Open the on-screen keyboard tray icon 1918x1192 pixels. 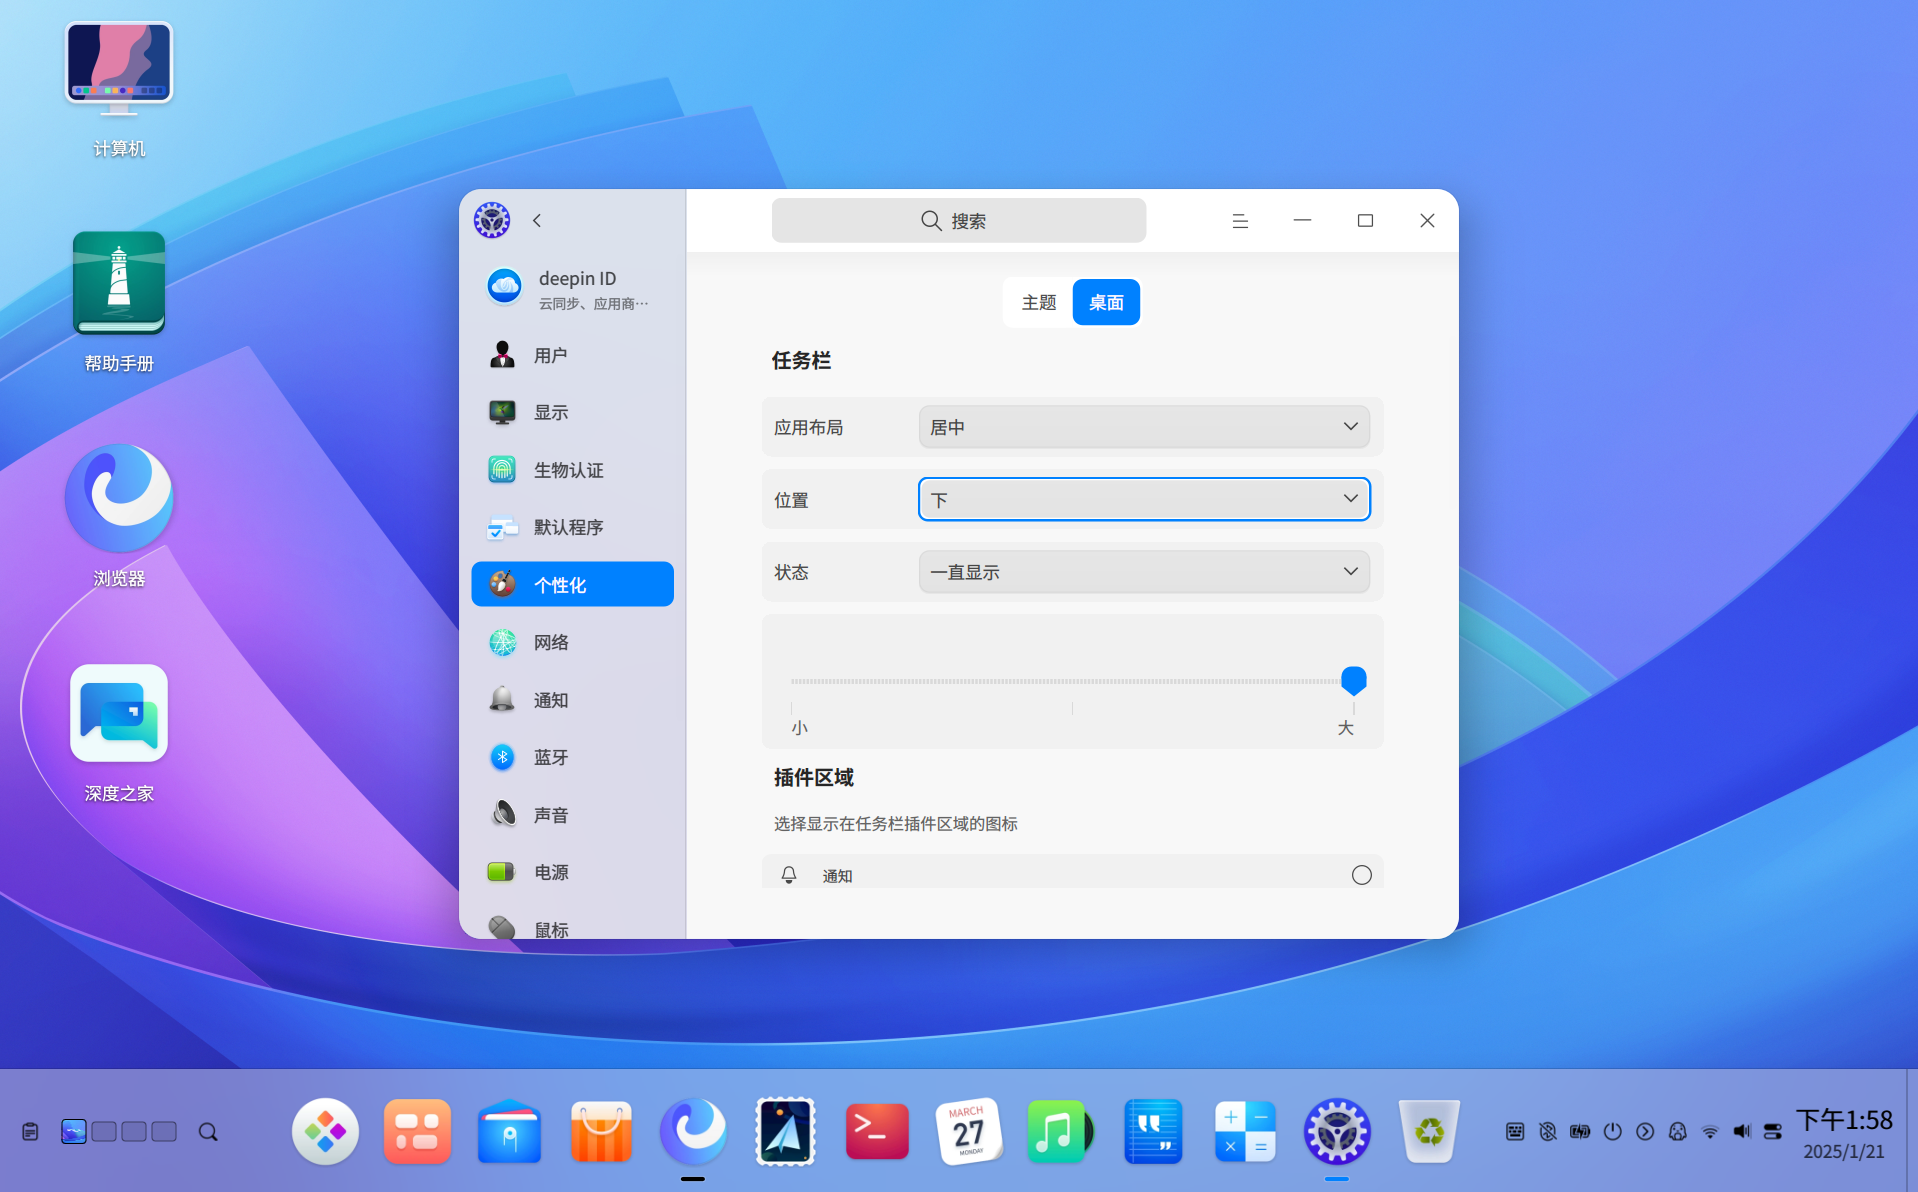1515,1131
